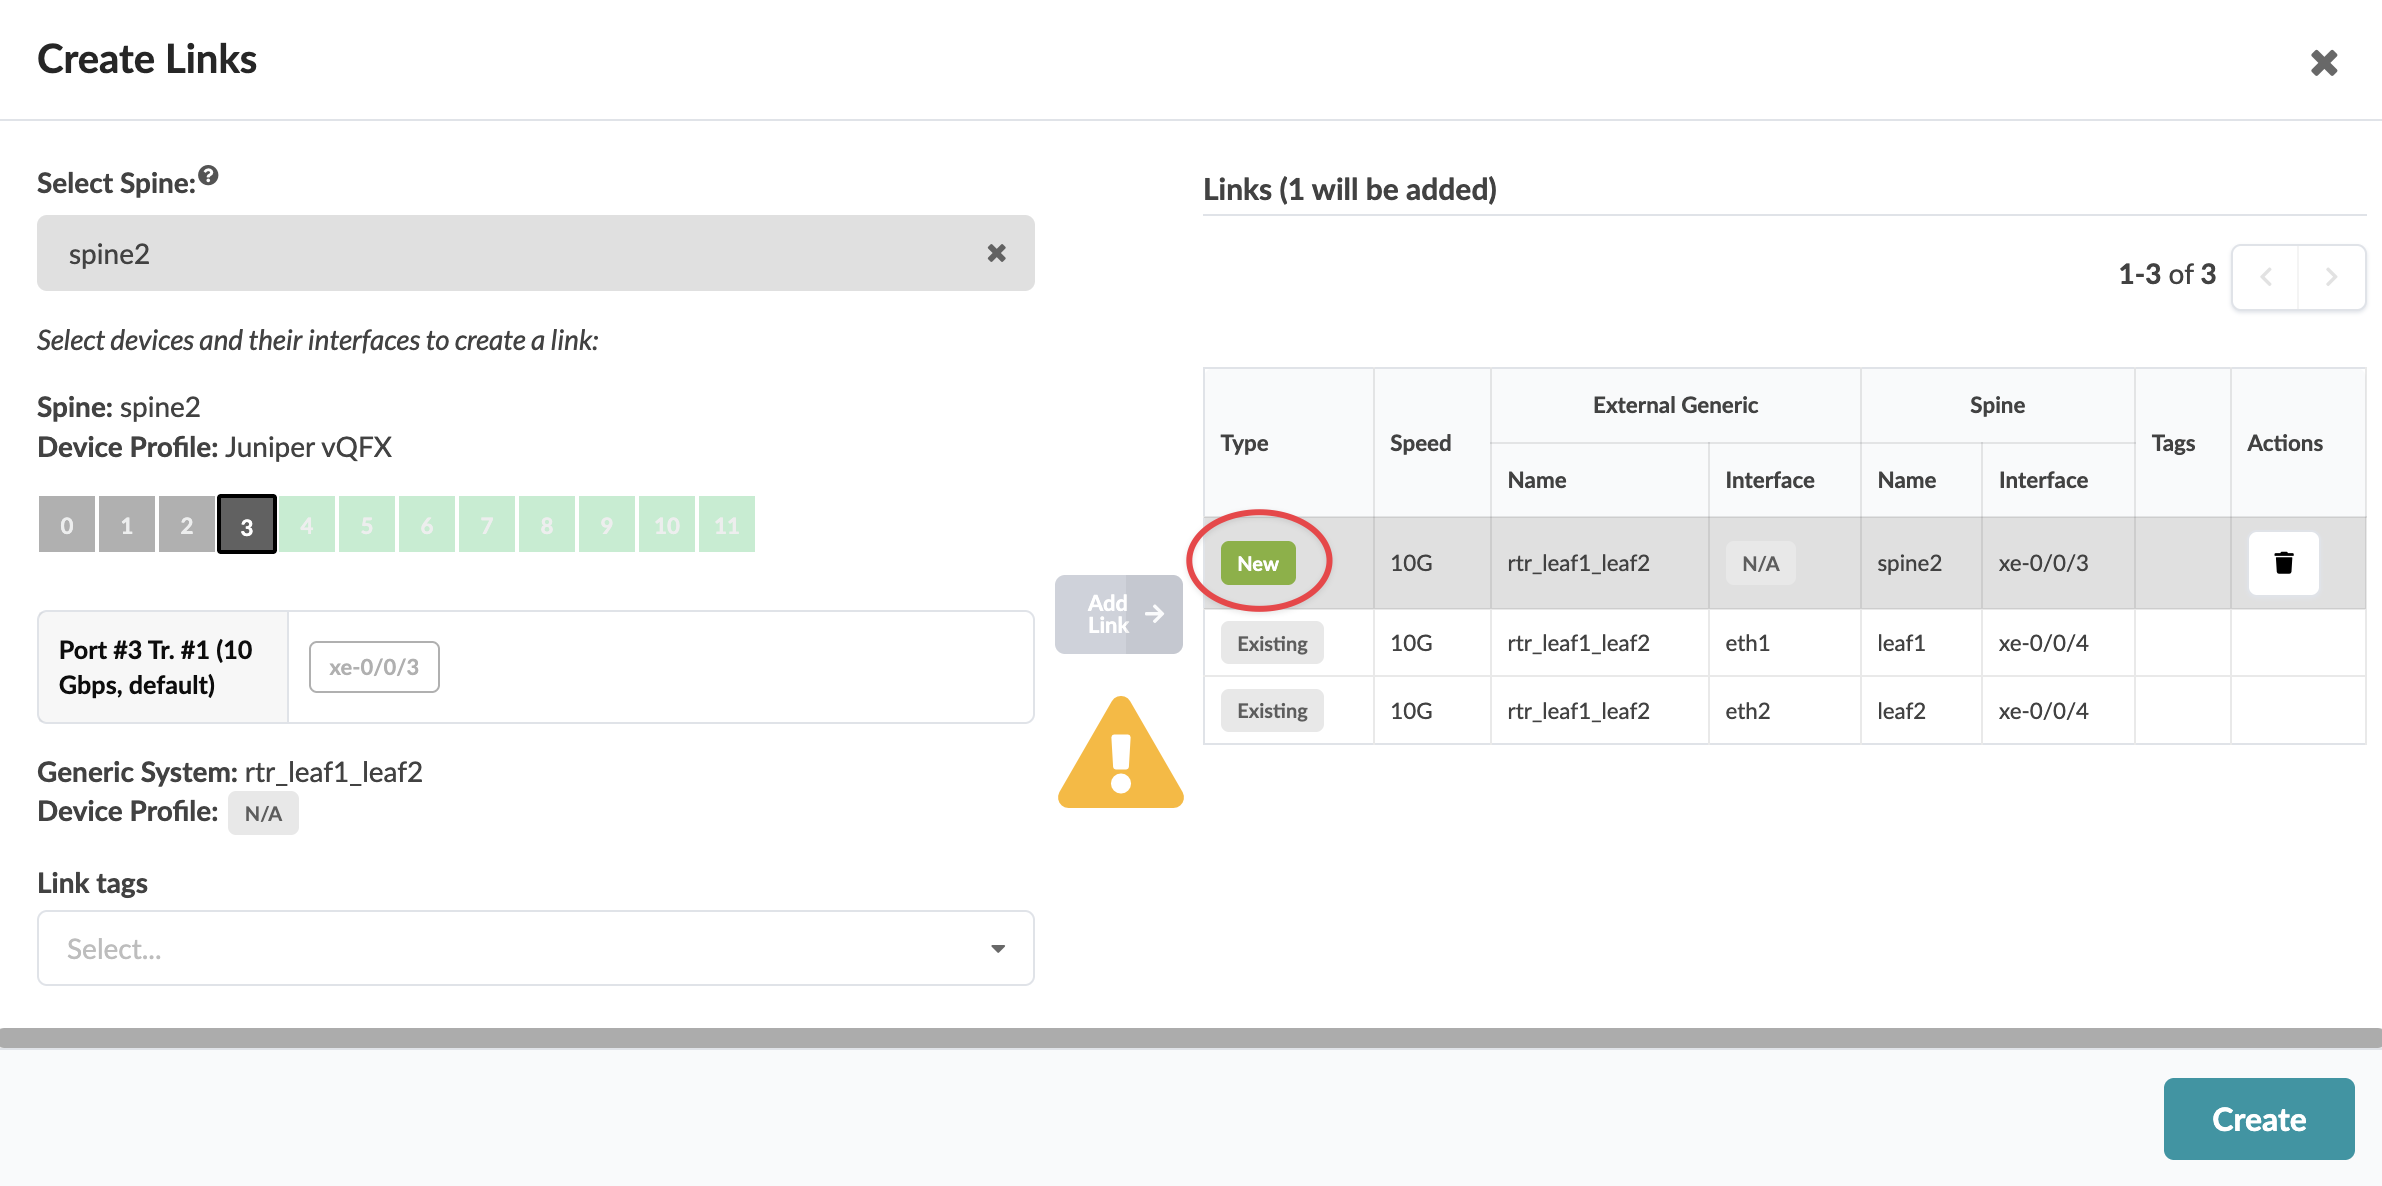Click the yellow warning triangle icon
2382x1186 pixels.
[1120, 756]
